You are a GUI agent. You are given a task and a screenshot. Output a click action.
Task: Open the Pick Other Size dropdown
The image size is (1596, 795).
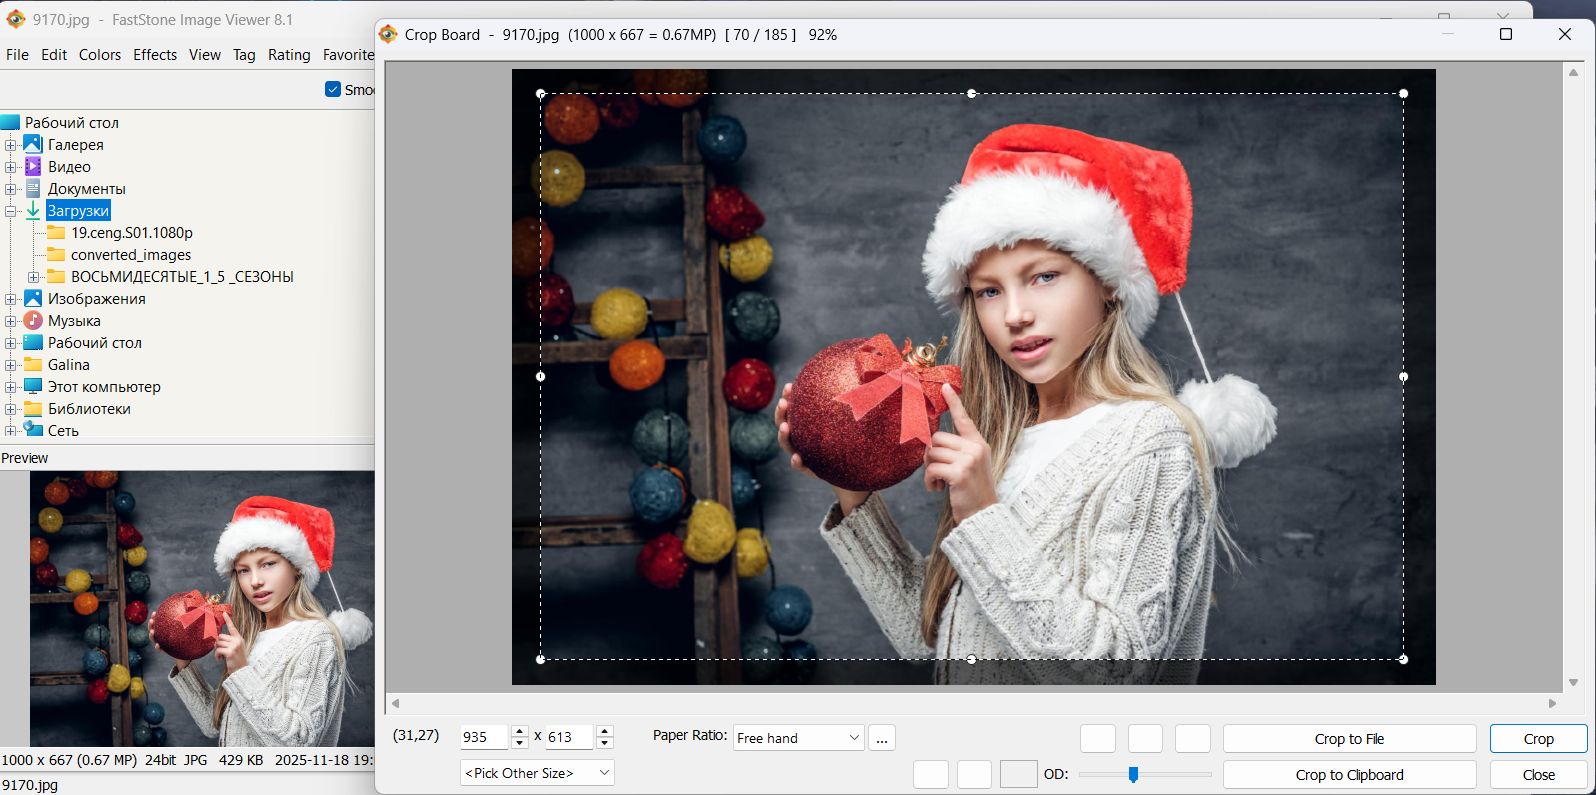pos(537,773)
